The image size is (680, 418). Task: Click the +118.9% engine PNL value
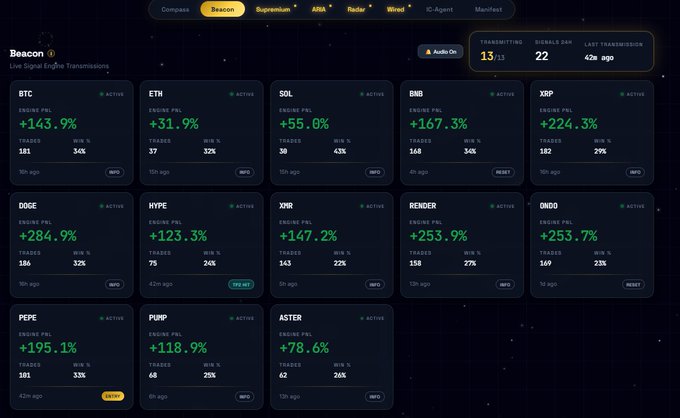(x=178, y=348)
